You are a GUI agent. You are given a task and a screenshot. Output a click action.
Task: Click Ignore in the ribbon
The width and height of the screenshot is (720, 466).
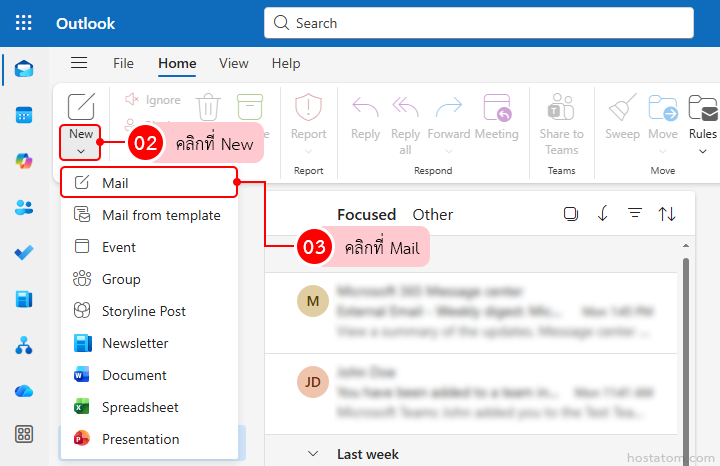153,100
